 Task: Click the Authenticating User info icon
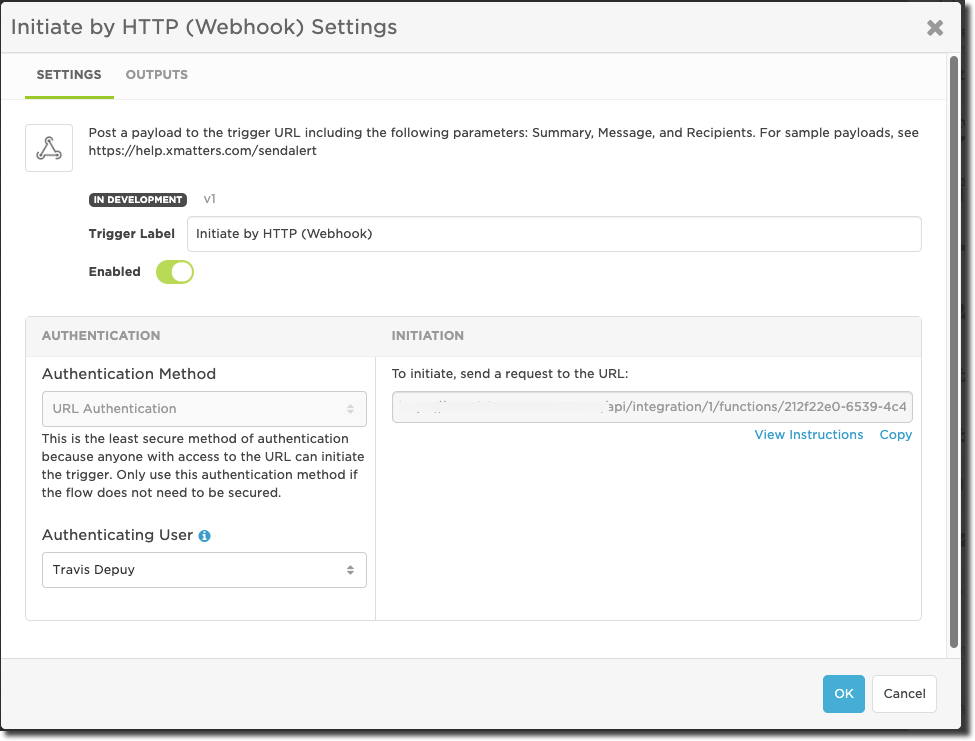[205, 536]
